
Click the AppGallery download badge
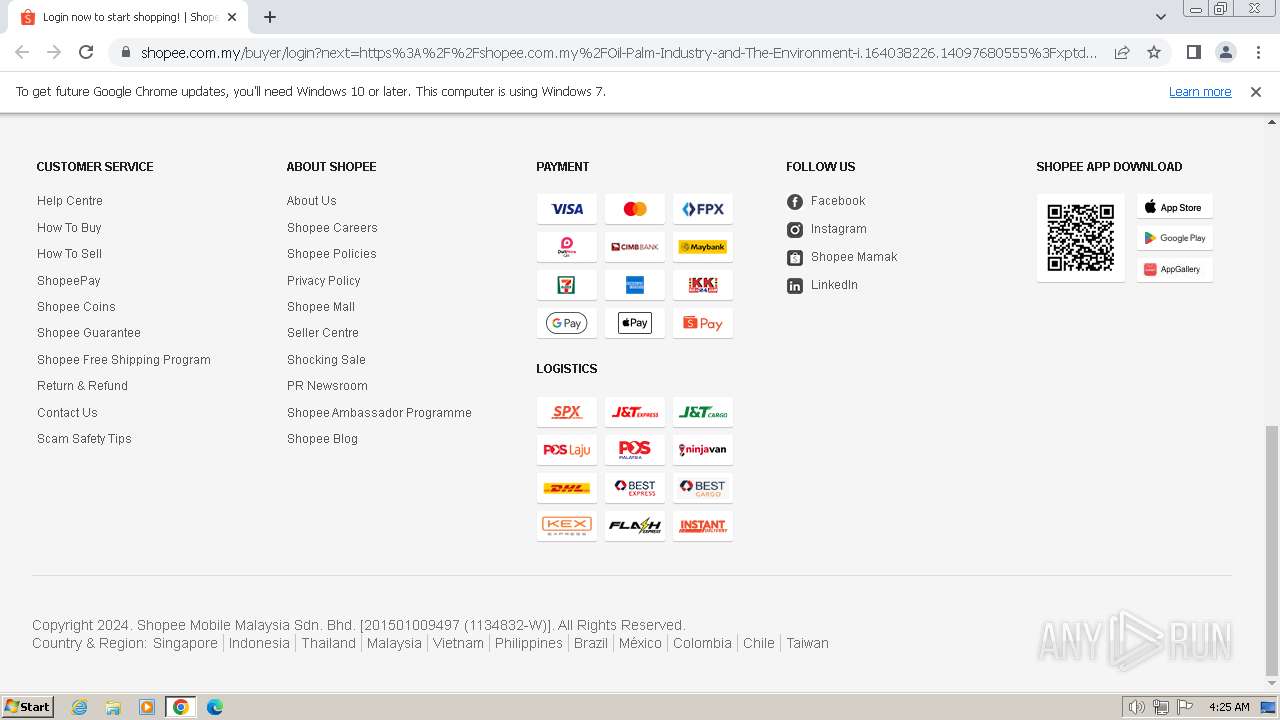click(1175, 269)
